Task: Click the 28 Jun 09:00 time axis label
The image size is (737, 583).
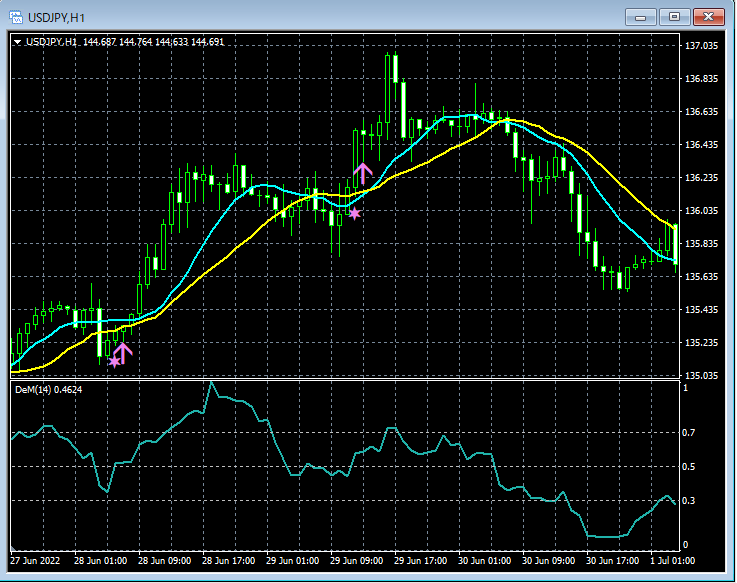Action: pyautogui.click(x=165, y=561)
